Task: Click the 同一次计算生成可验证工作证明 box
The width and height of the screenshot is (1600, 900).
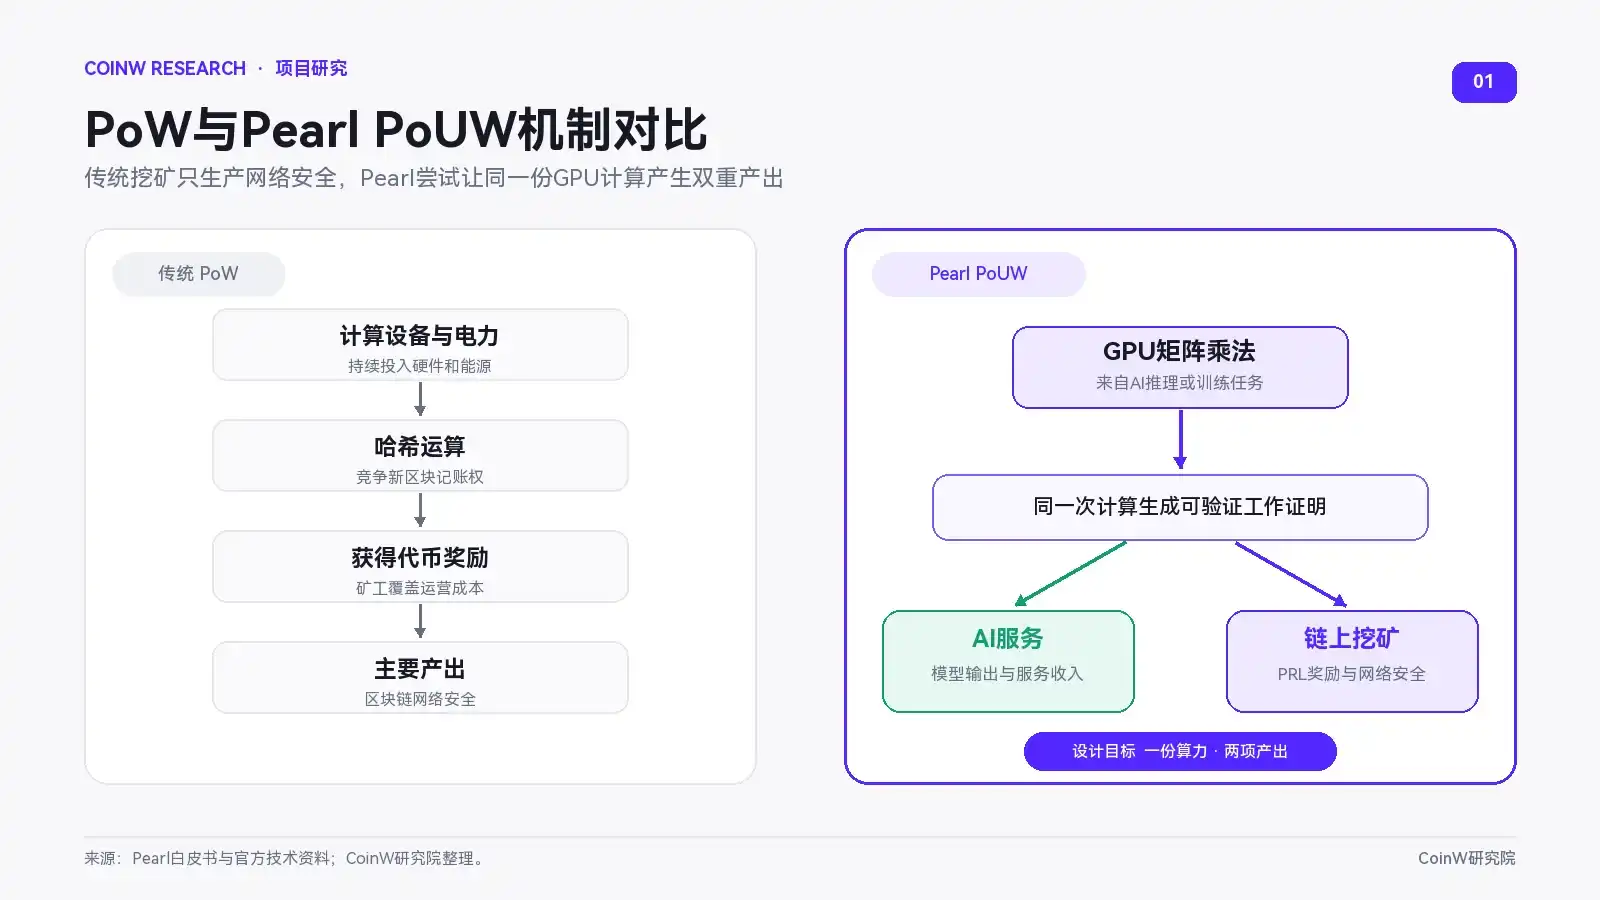Action: click(1180, 507)
